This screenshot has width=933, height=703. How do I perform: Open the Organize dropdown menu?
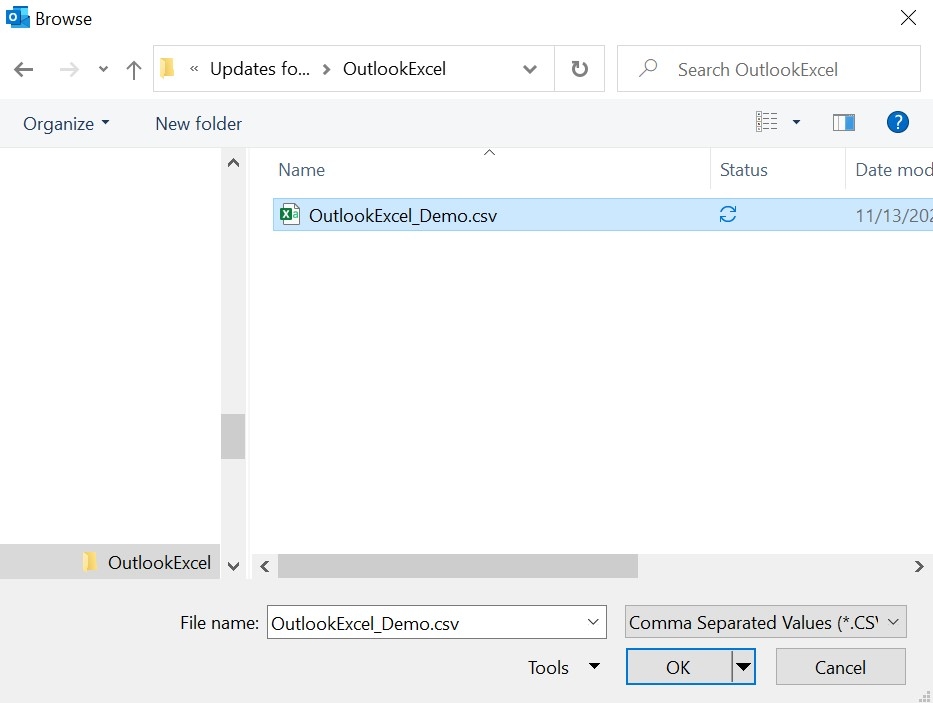pyautogui.click(x=65, y=123)
